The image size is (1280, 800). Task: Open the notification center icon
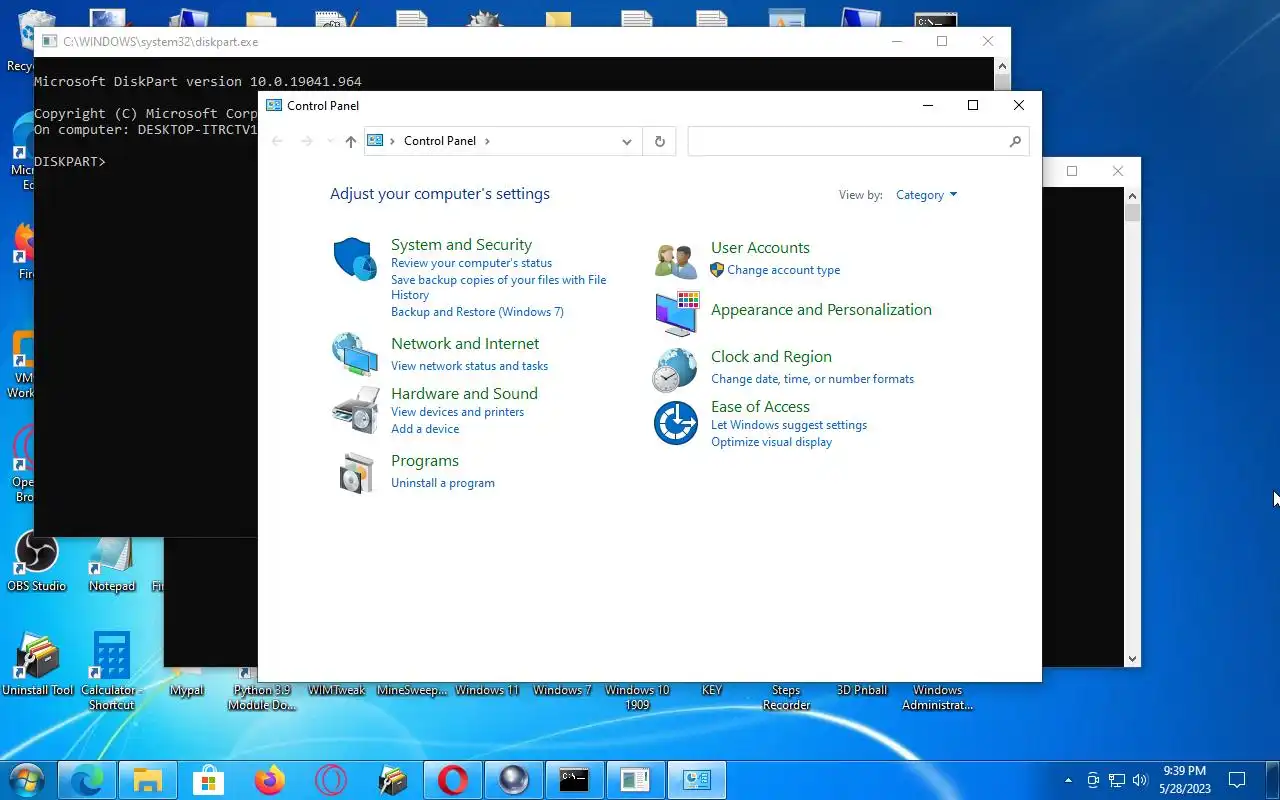point(1237,780)
